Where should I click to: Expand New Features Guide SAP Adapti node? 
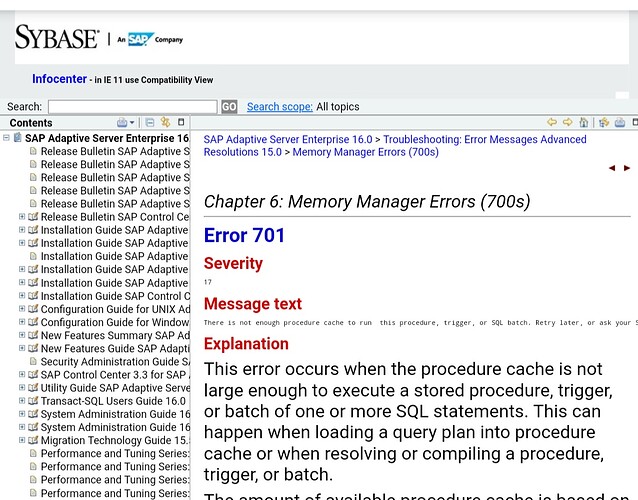22,348
